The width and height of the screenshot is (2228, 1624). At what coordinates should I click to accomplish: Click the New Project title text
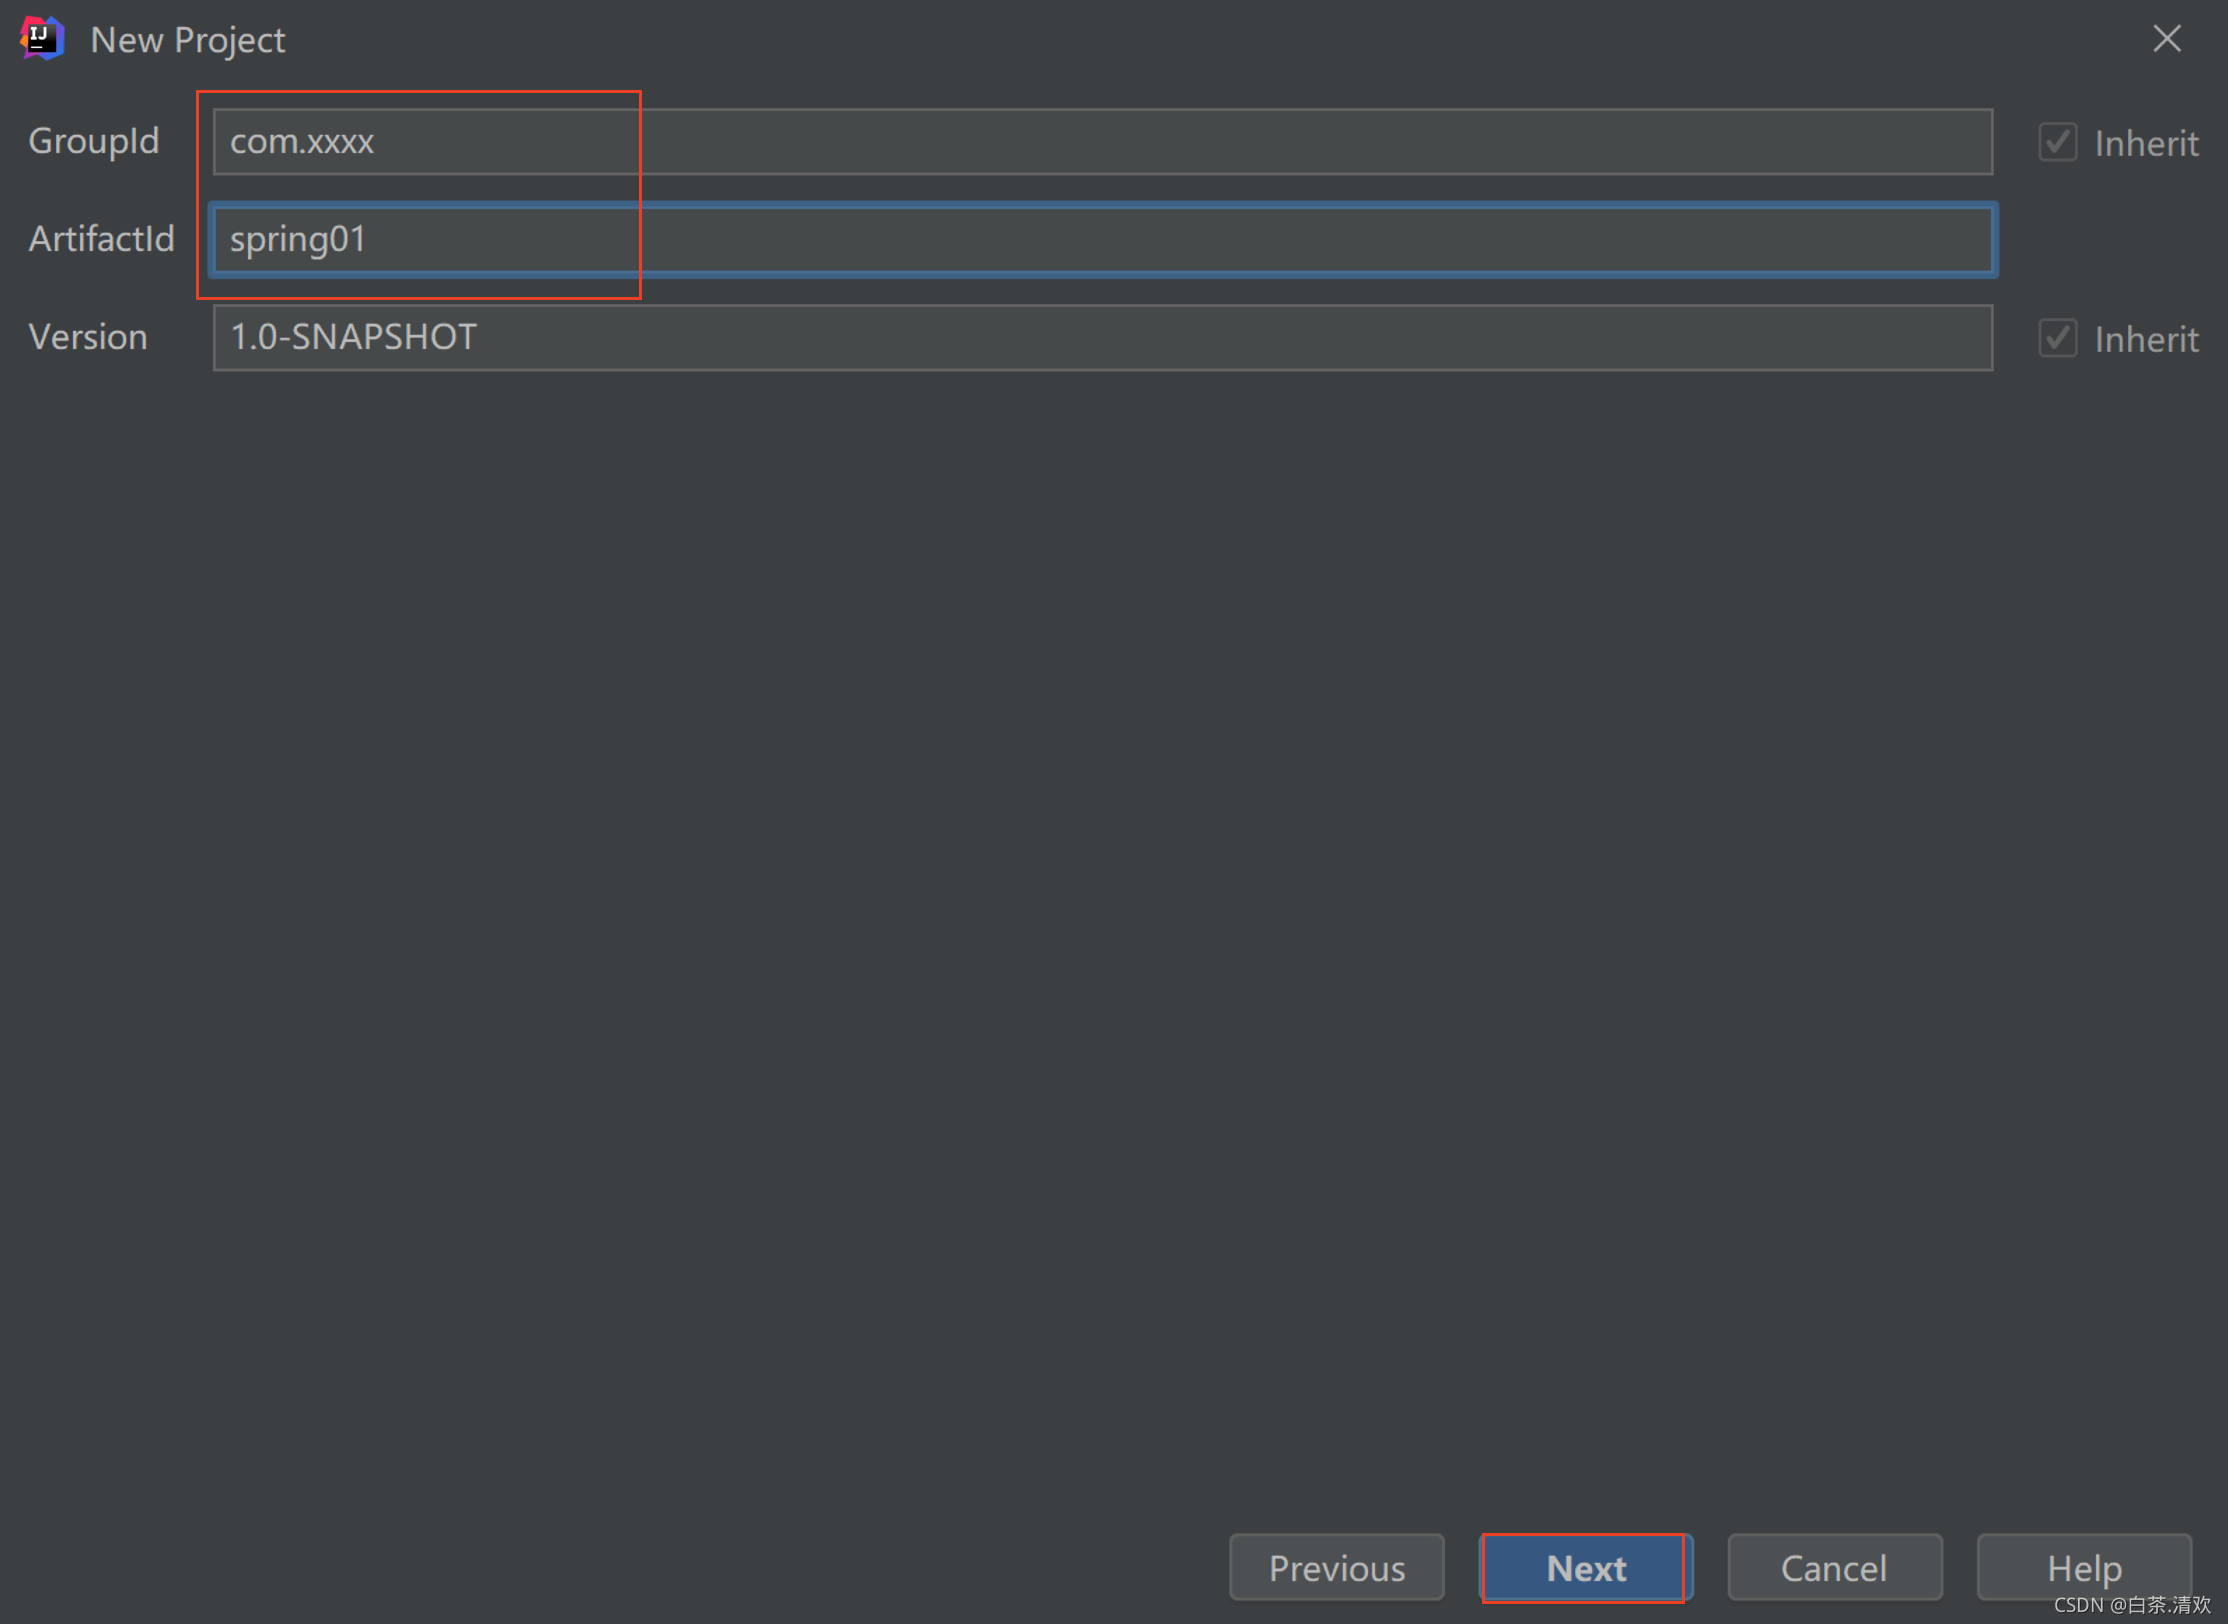point(187,40)
